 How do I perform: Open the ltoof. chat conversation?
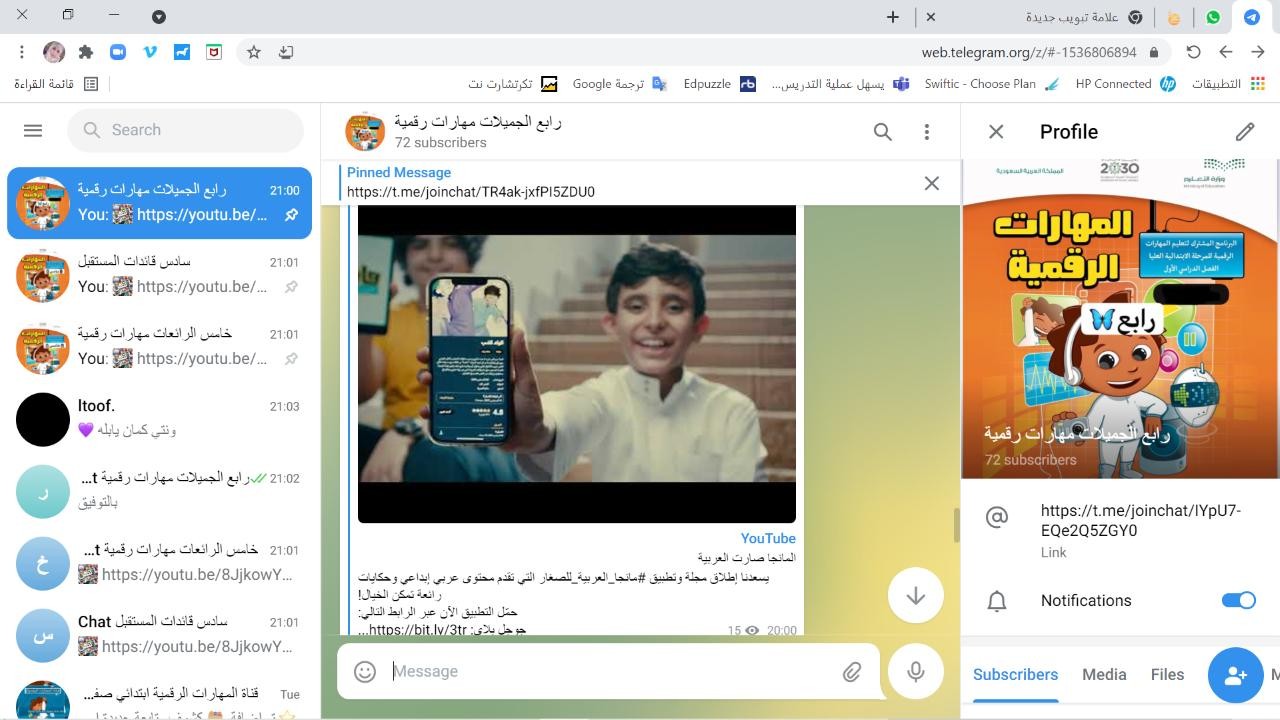[x=160, y=418]
